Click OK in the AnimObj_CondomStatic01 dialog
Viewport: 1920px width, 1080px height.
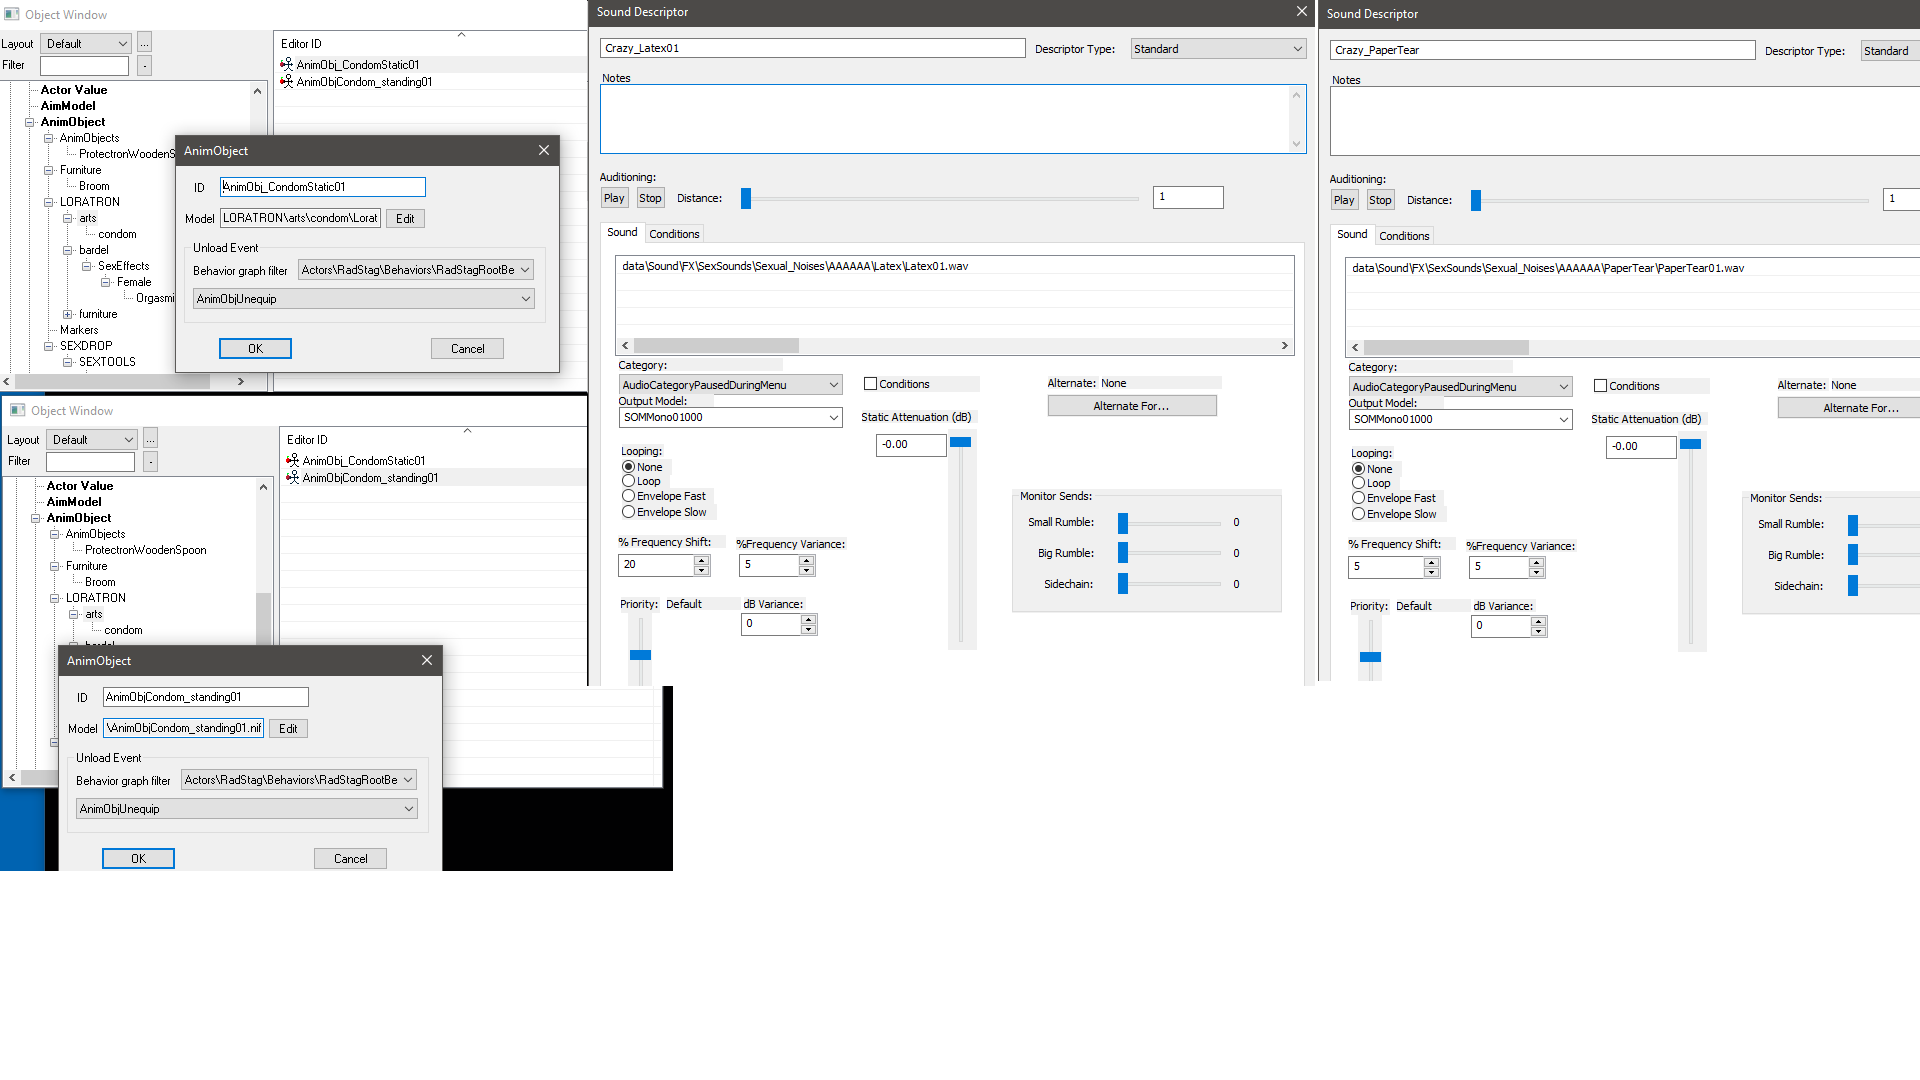255,349
